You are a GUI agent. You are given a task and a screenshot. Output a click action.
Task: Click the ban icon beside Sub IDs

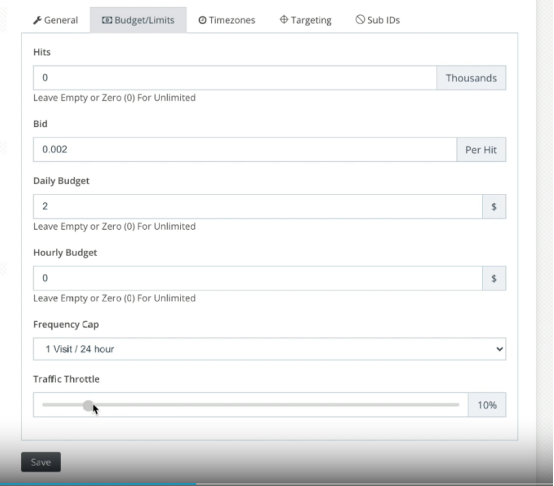pyautogui.click(x=360, y=19)
